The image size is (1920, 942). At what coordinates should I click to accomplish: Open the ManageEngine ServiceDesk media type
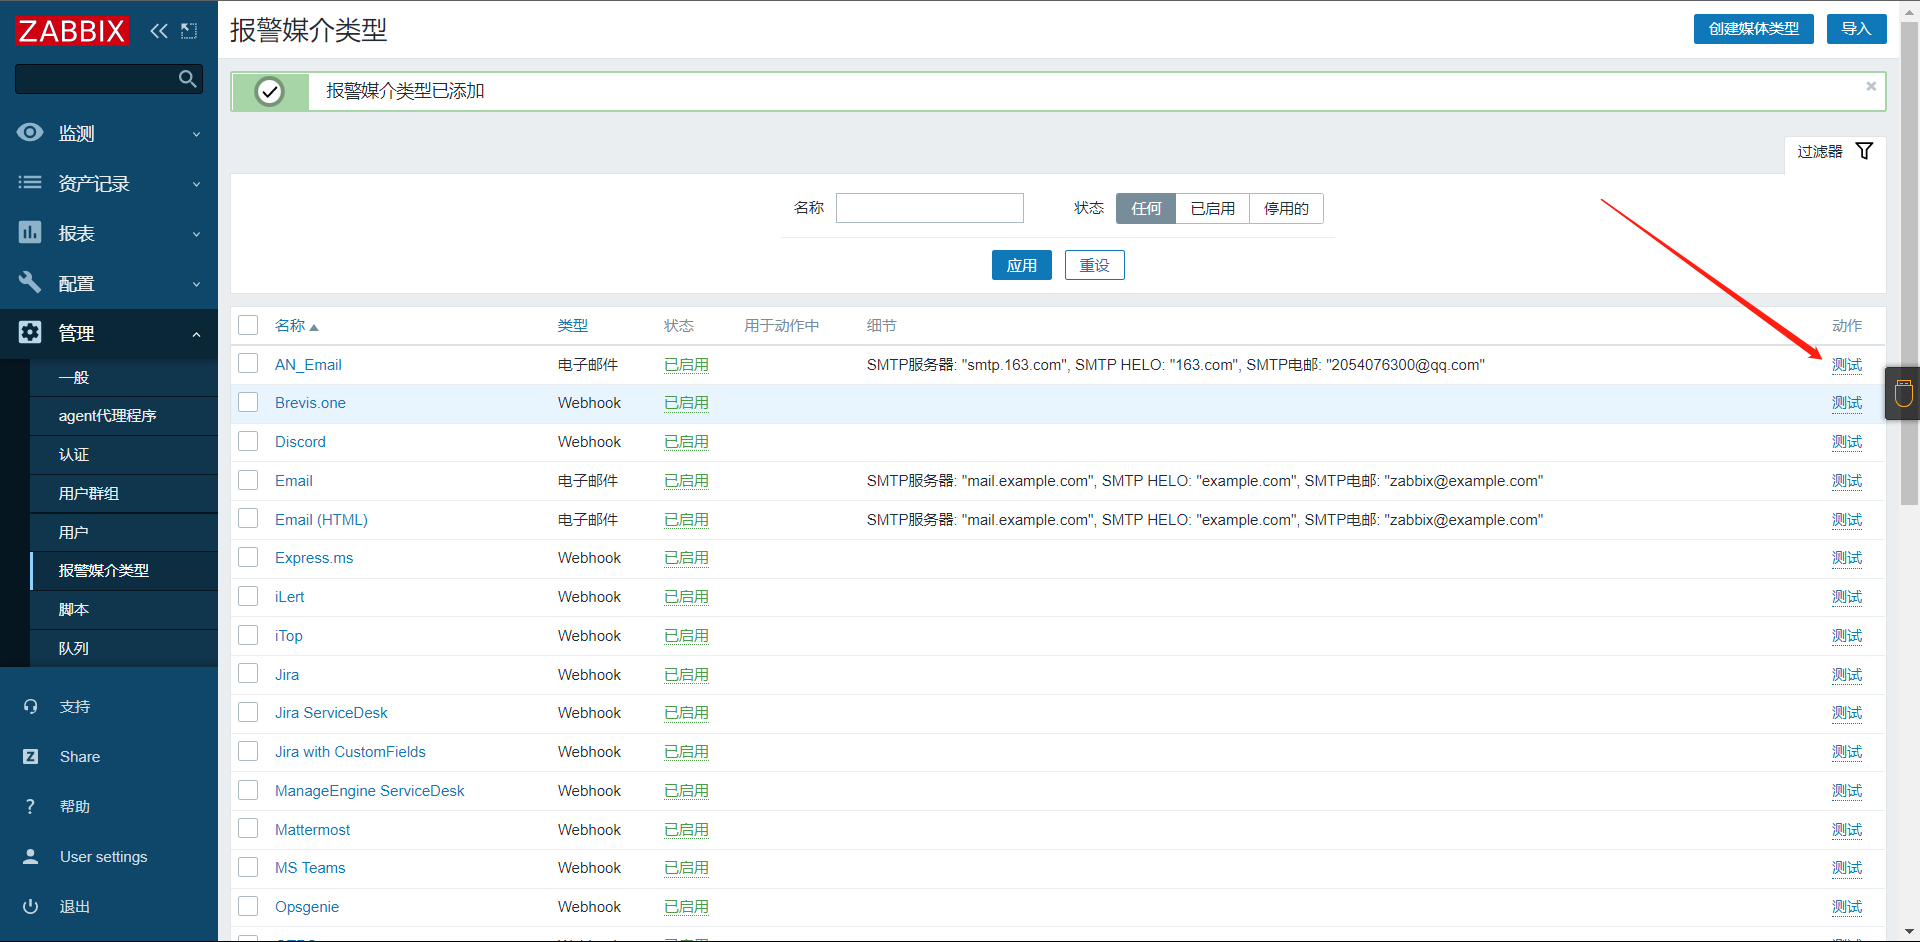tap(369, 791)
